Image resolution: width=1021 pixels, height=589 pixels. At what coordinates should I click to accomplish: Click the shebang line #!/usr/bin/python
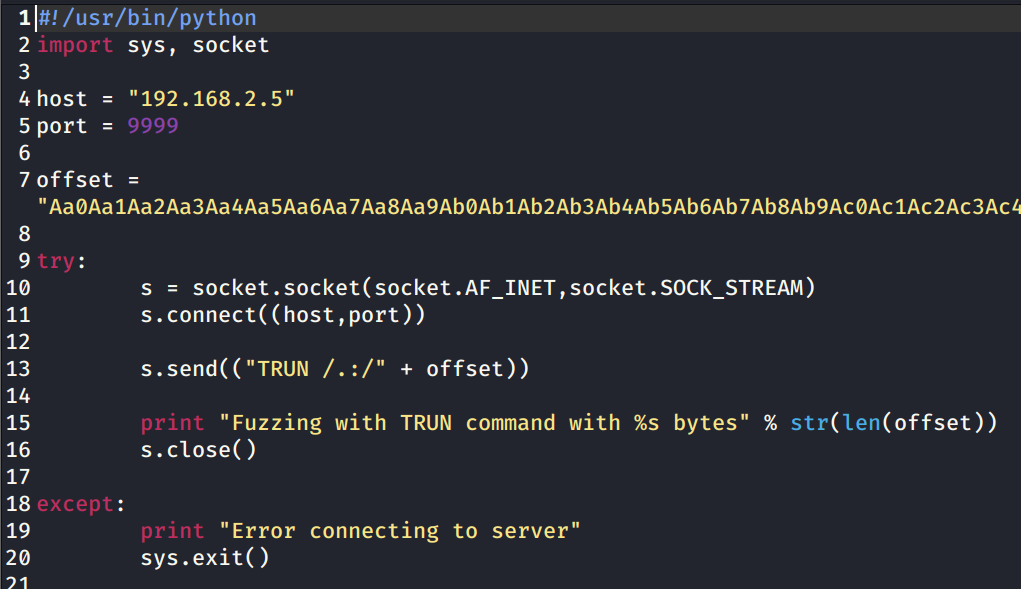click(x=147, y=18)
